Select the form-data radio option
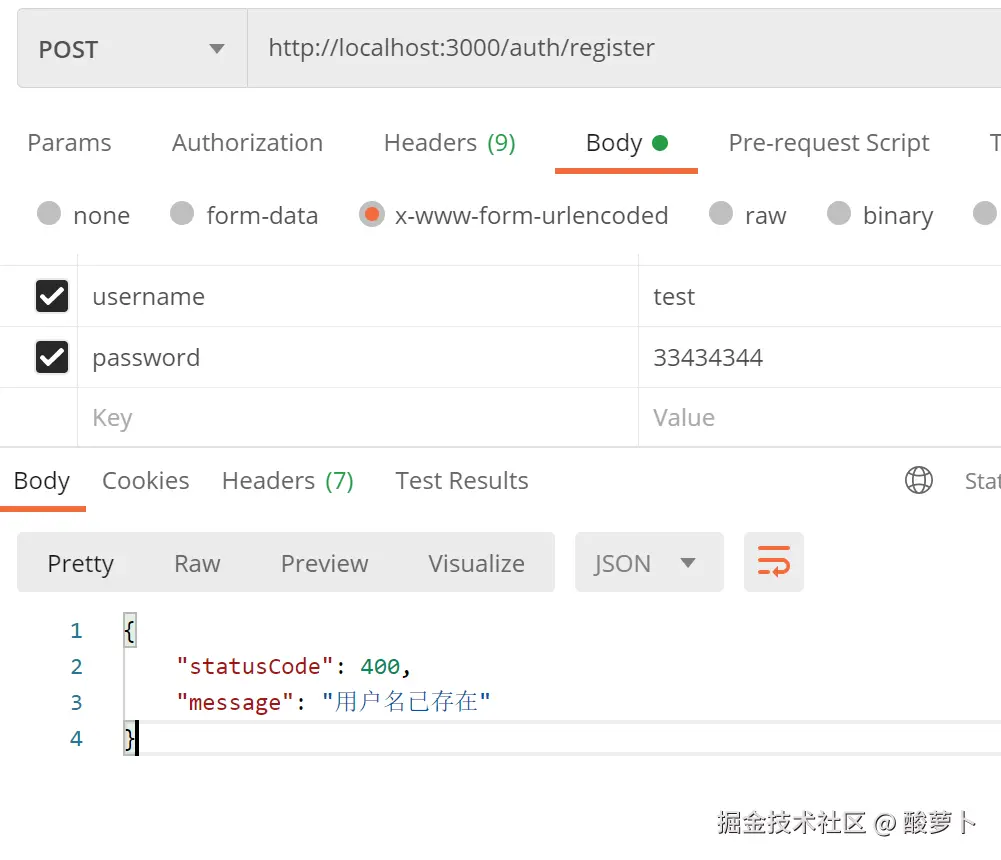 pos(182,214)
